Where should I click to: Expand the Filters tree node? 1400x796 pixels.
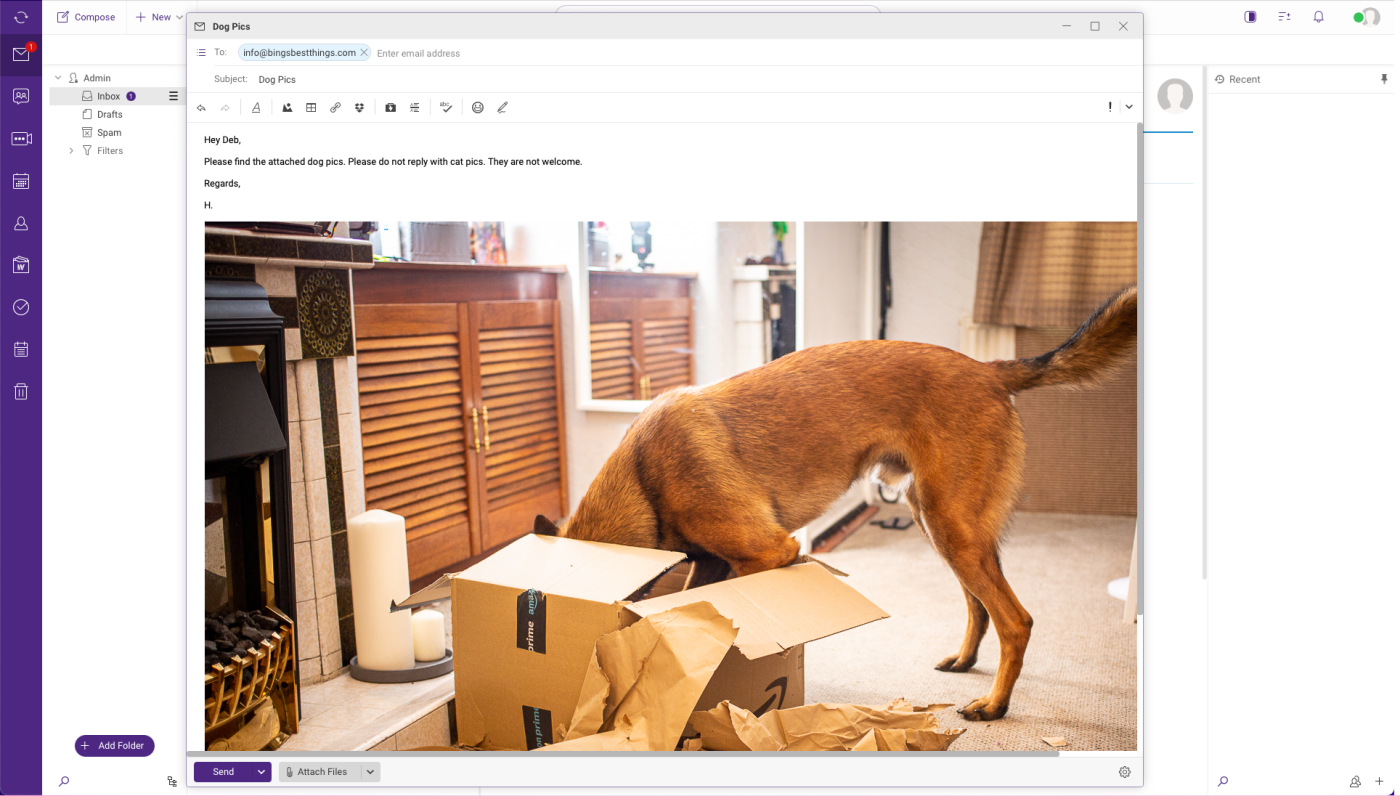(x=71, y=151)
